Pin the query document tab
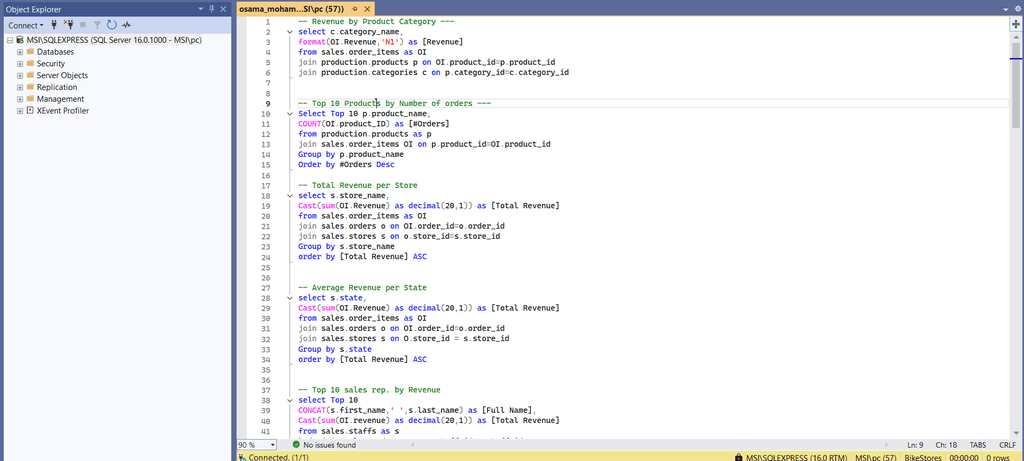Image resolution: width=1024 pixels, height=461 pixels. (355, 8)
